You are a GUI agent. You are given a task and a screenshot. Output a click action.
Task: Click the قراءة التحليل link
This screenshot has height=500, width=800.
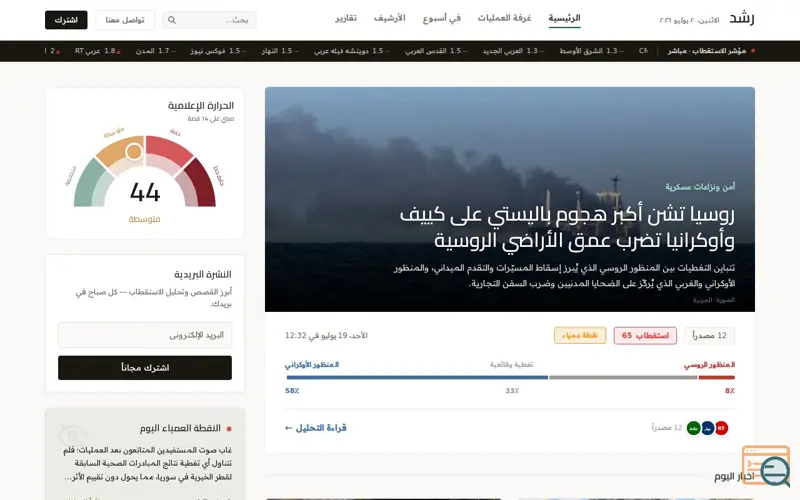click(316, 428)
